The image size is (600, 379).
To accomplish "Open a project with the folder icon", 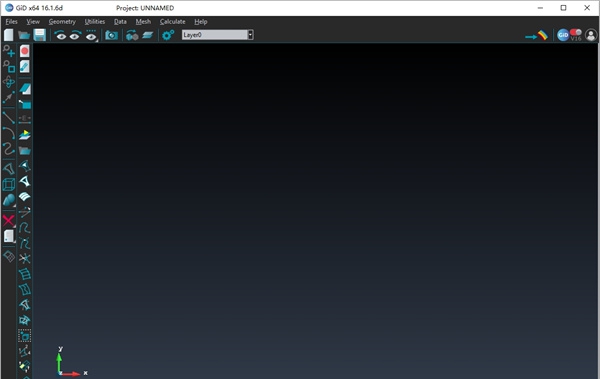I will 24,35.
